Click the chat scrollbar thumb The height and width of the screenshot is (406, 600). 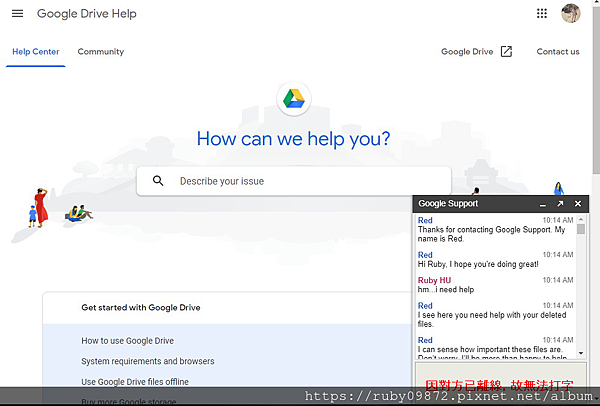(x=581, y=229)
